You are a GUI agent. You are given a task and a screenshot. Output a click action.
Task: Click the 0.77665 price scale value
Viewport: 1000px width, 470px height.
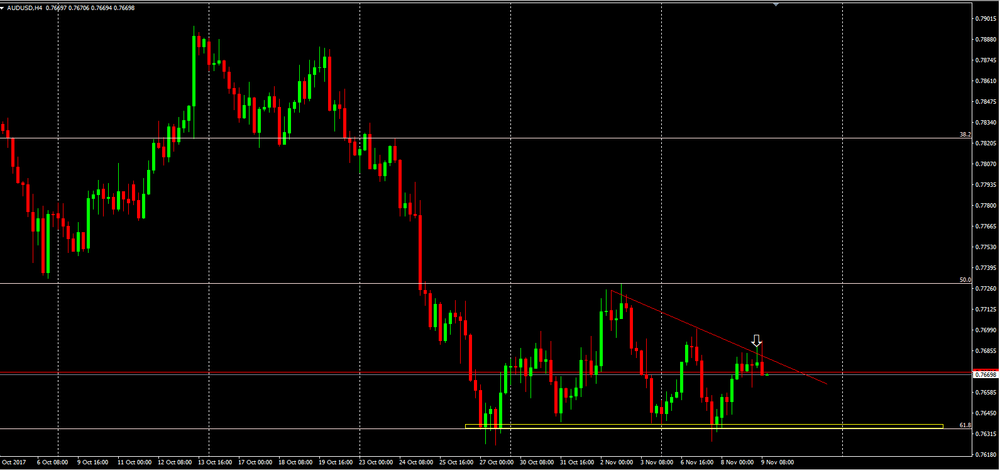tap(987, 226)
